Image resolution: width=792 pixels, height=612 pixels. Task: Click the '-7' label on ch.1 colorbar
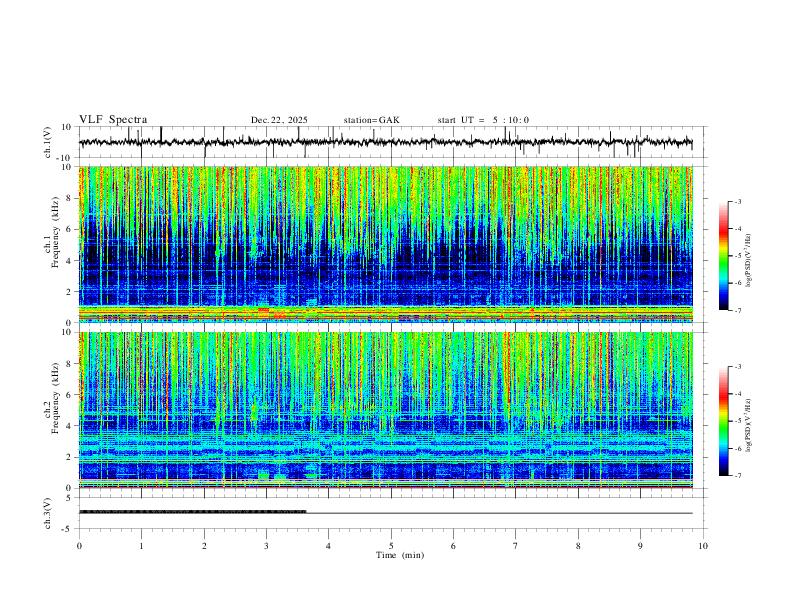coord(738,311)
